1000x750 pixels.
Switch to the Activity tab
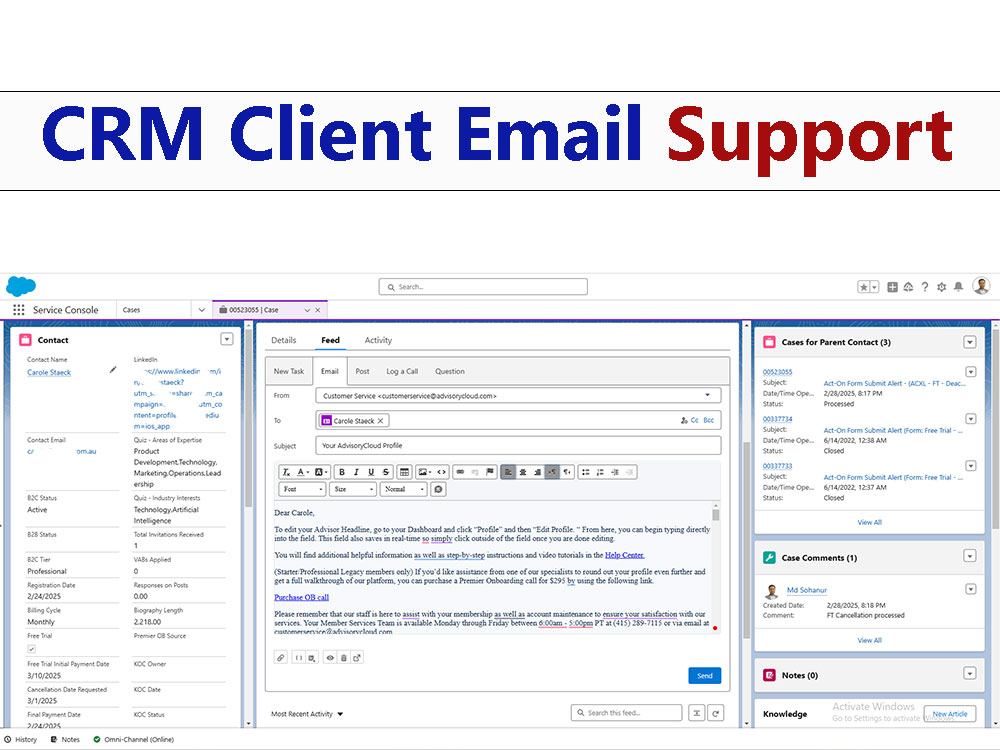[x=378, y=341]
